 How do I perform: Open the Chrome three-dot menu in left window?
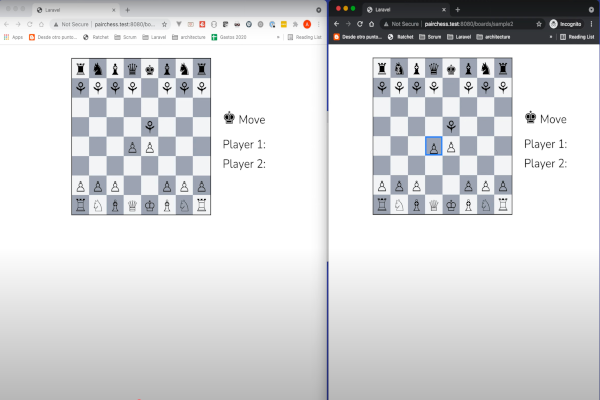click(x=318, y=24)
